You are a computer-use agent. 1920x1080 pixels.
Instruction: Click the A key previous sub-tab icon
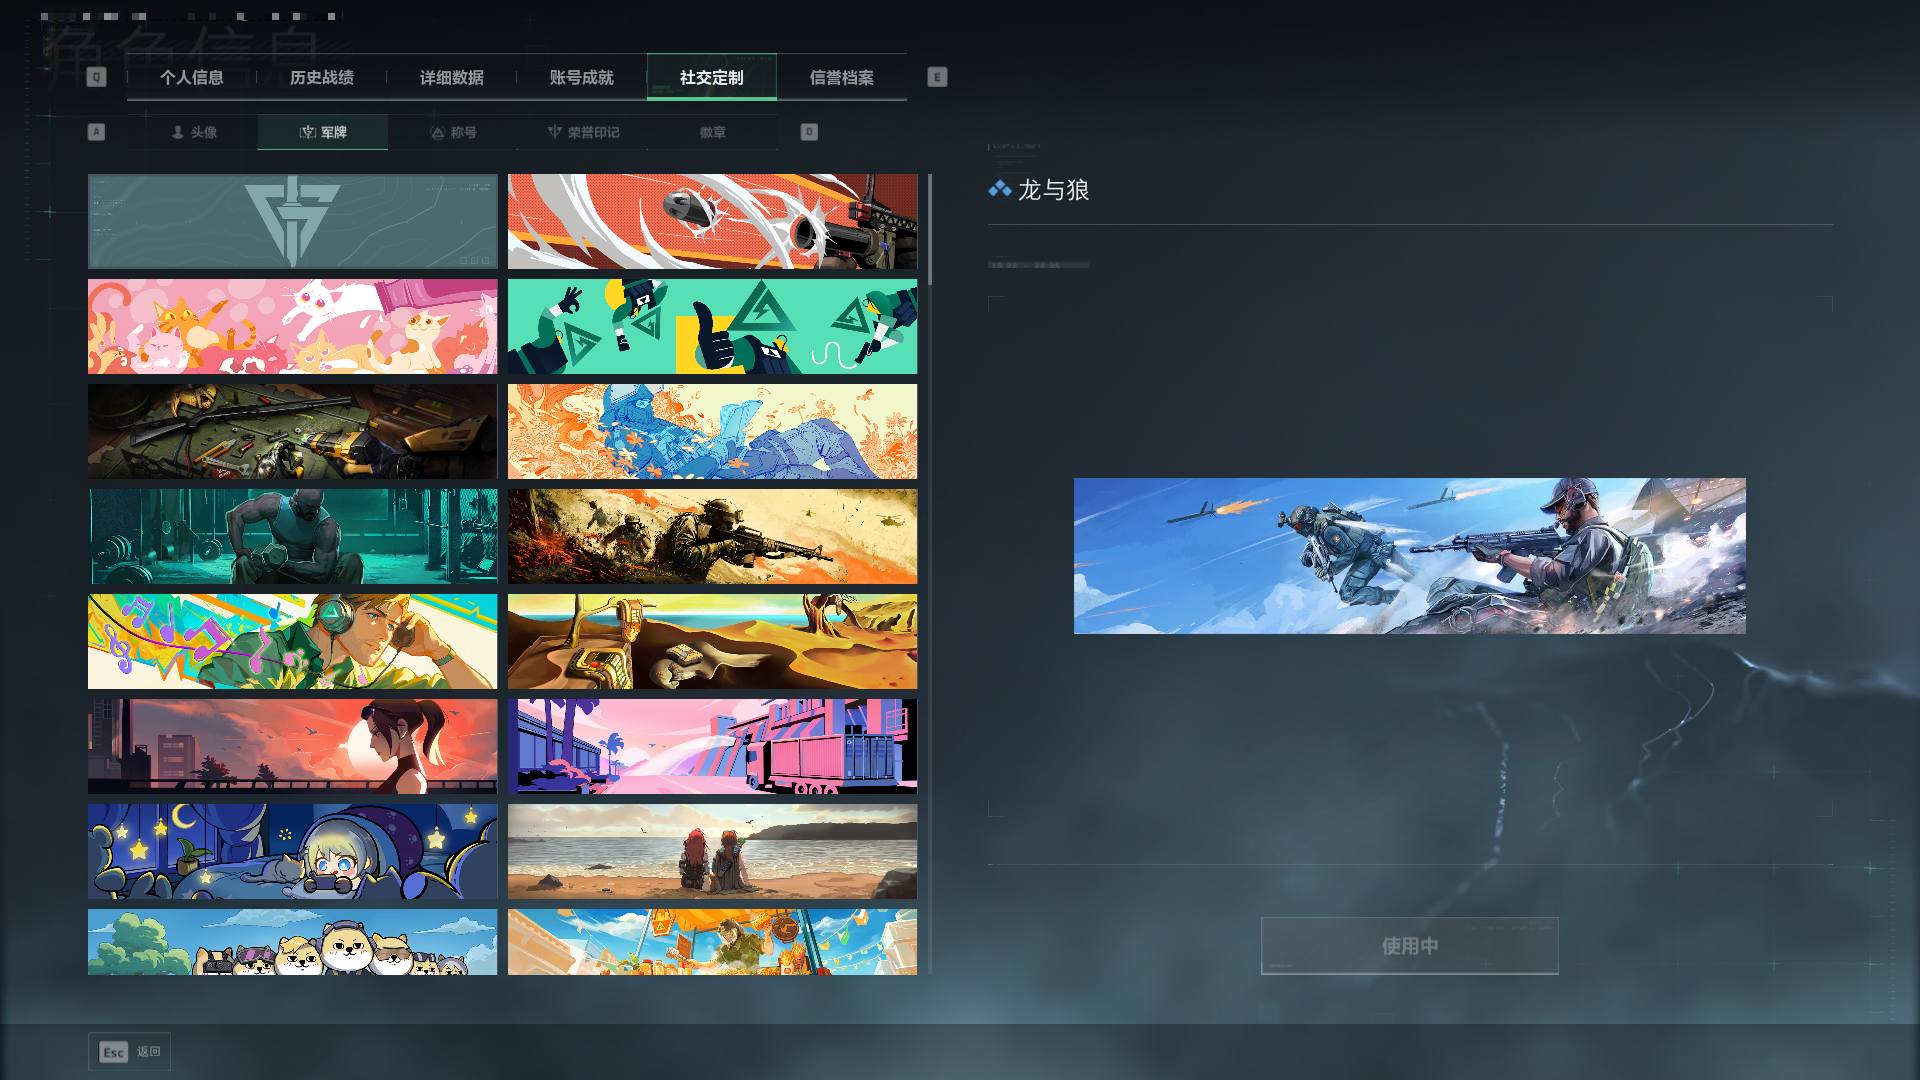pyautogui.click(x=96, y=132)
